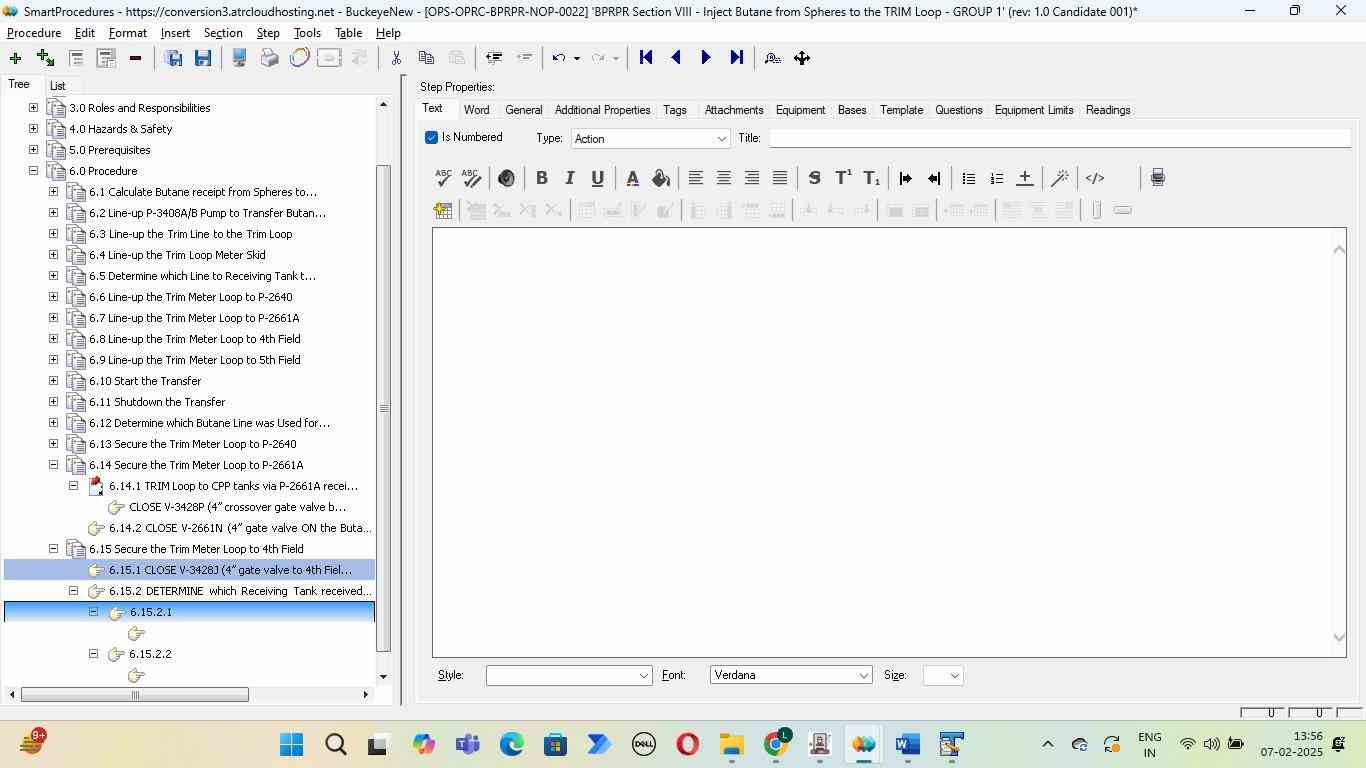Apply bold formatting in editor toolbar
This screenshot has width=1366, height=768.
pyautogui.click(x=542, y=178)
